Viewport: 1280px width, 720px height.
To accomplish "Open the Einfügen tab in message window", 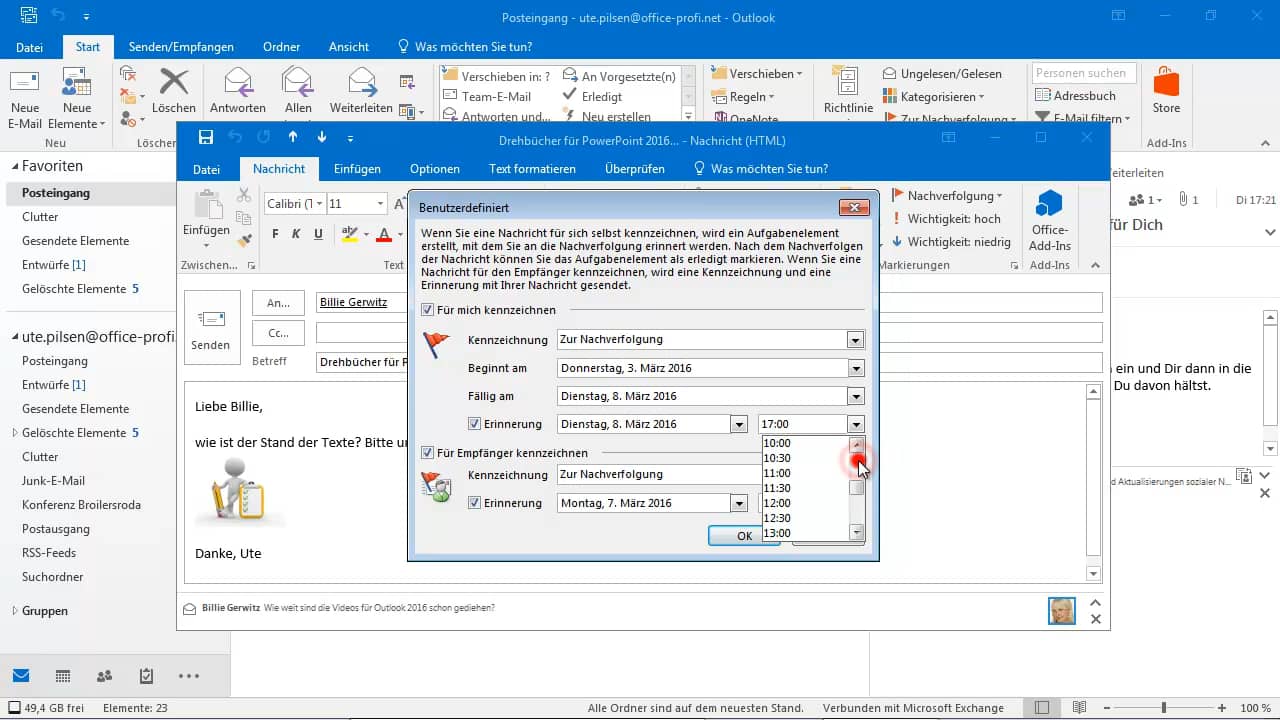I will [357, 169].
